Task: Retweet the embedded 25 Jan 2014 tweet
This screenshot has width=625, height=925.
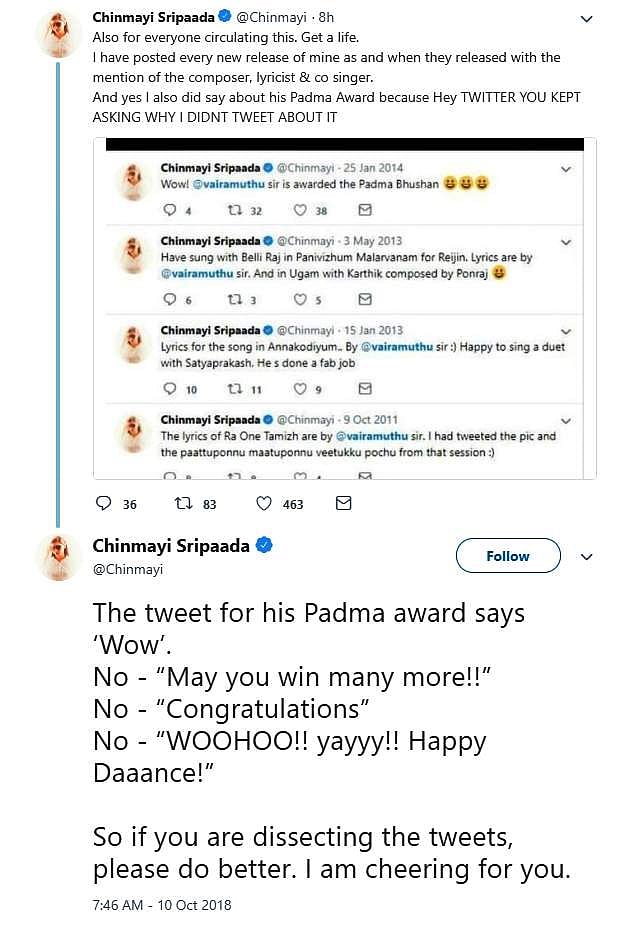Action: point(235,210)
